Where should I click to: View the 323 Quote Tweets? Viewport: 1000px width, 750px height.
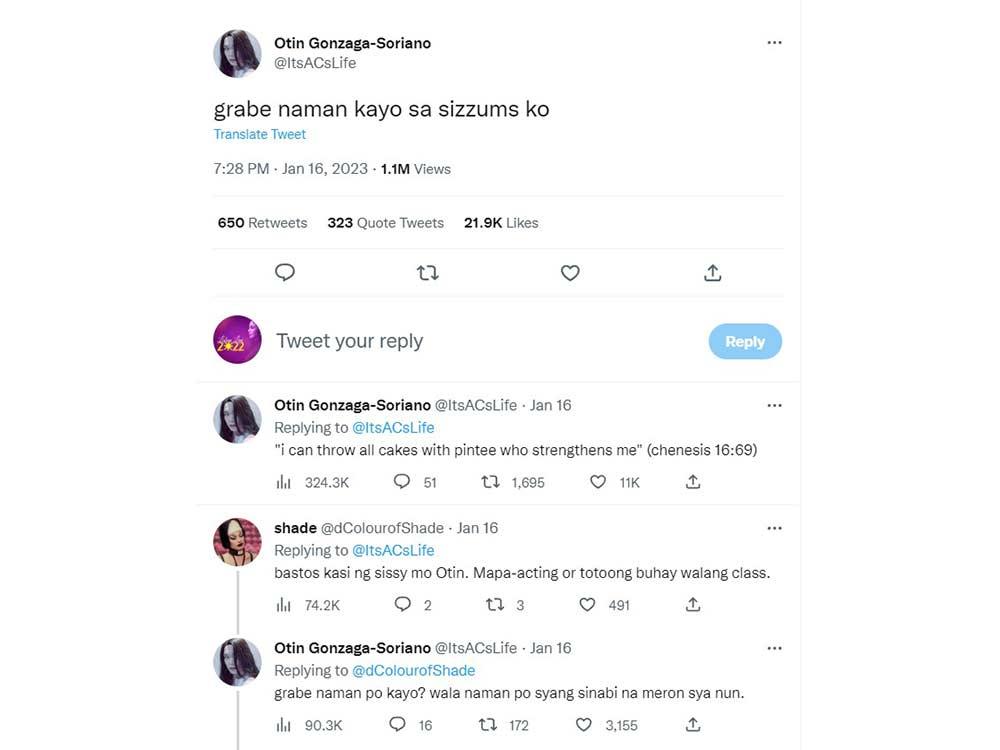point(385,222)
